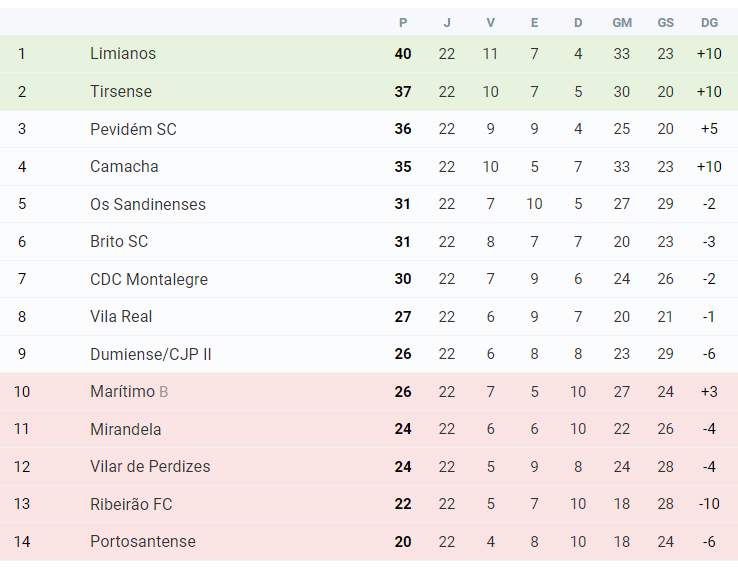
Task: Select the J games column header
Action: tap(447, 23)
